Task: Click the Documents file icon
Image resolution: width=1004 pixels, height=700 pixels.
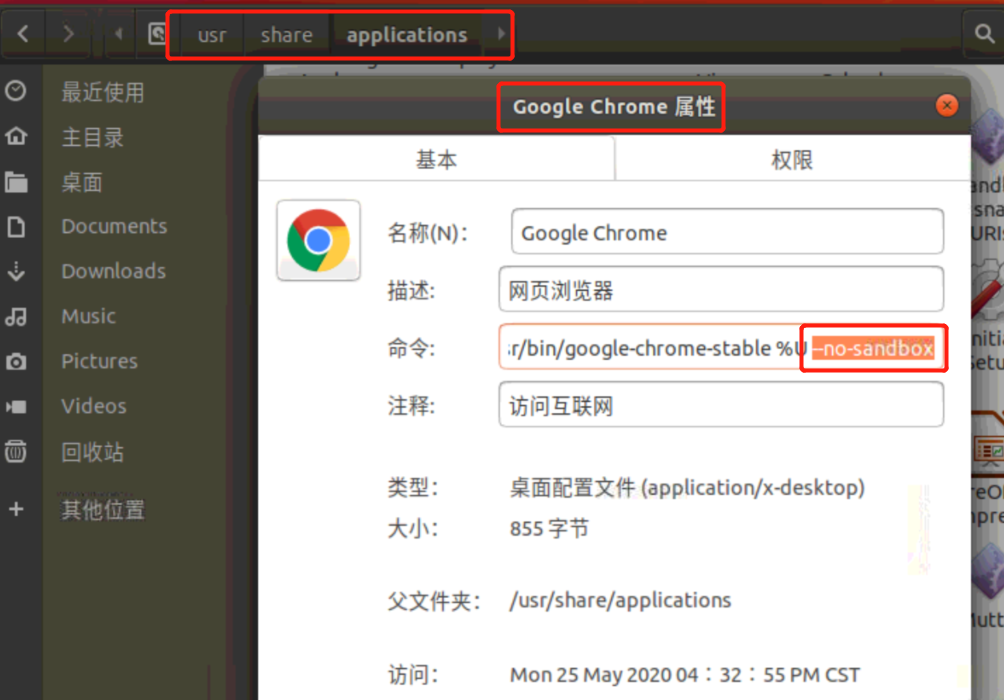Action: [16, 227]
